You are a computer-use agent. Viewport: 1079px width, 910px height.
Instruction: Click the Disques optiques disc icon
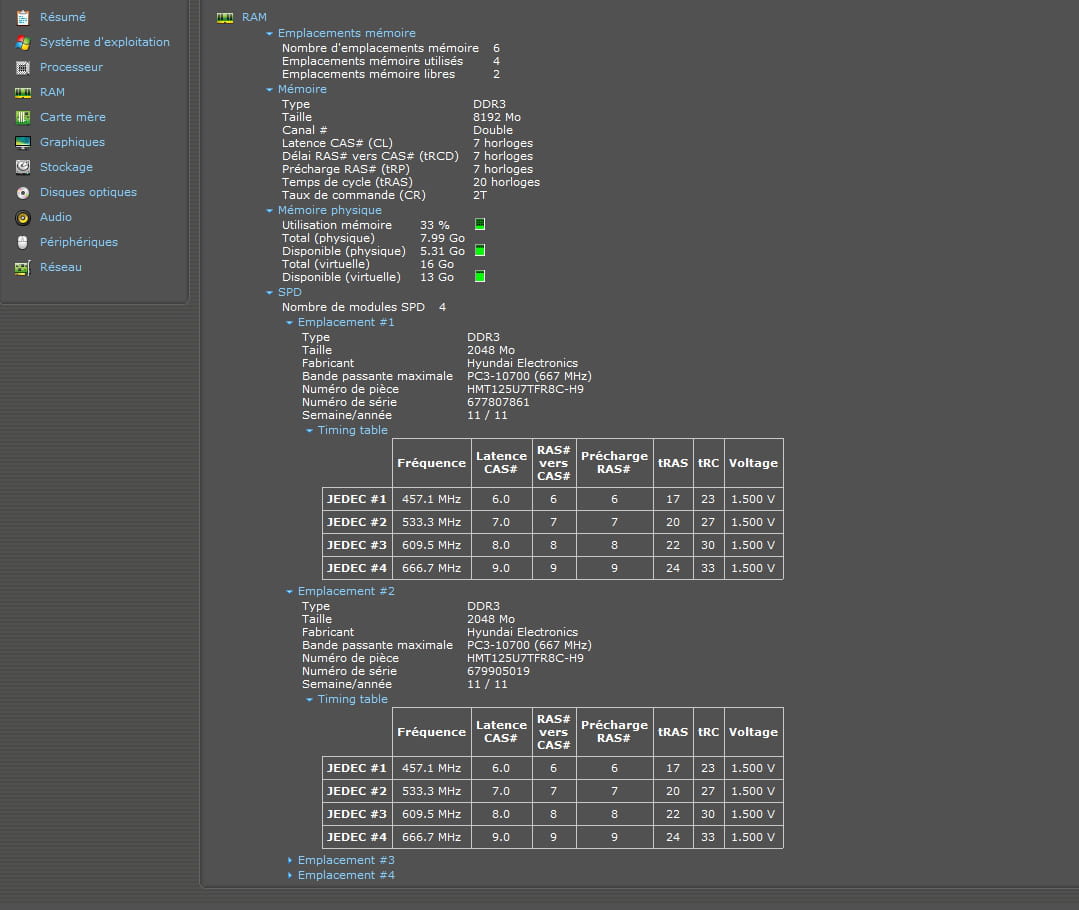click(22, 192)
